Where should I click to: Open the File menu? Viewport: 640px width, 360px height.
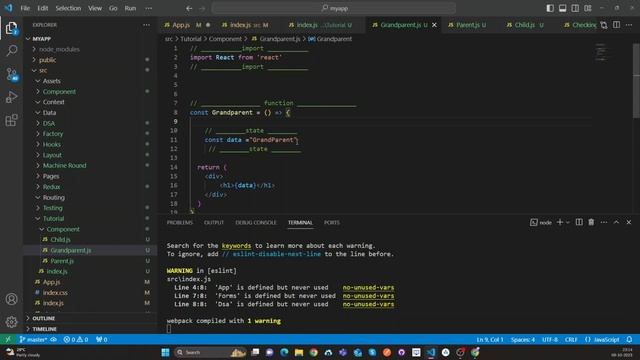[x=25, y=8]
